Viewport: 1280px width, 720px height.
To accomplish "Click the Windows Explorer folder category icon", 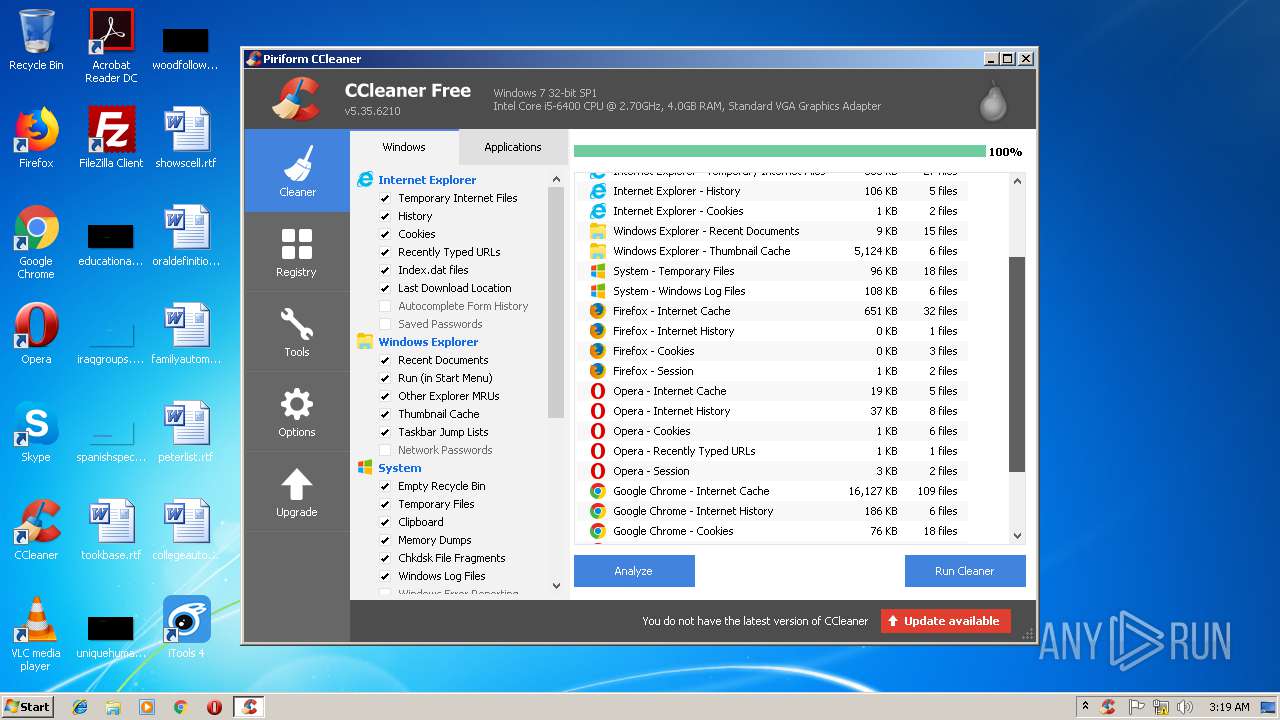I will [365, 342].
